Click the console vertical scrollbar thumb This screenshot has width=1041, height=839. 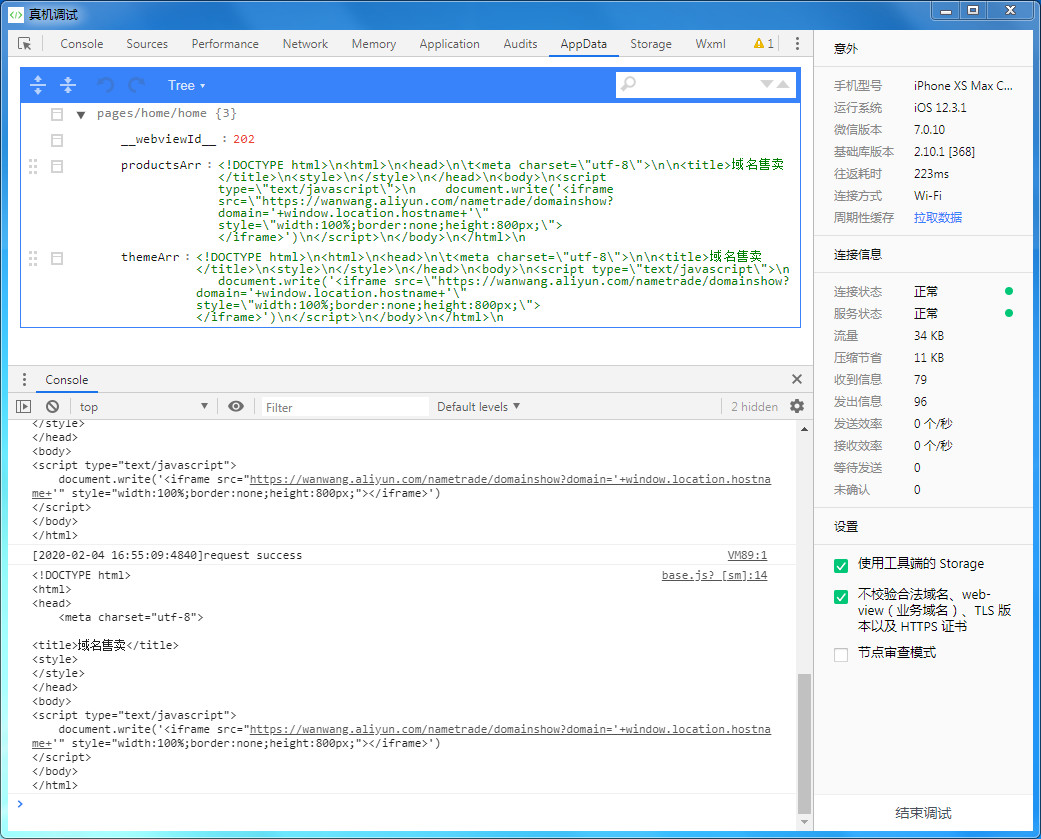804,743
